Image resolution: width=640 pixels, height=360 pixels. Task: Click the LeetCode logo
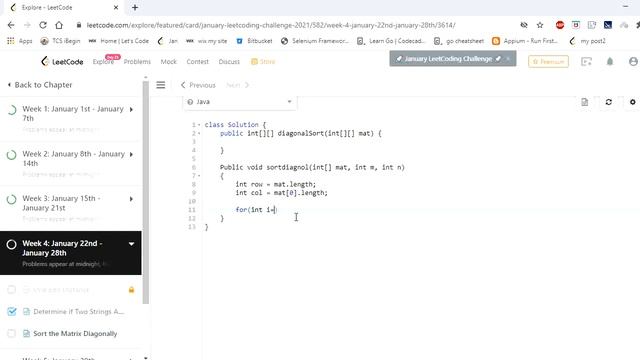click(62, 62)
